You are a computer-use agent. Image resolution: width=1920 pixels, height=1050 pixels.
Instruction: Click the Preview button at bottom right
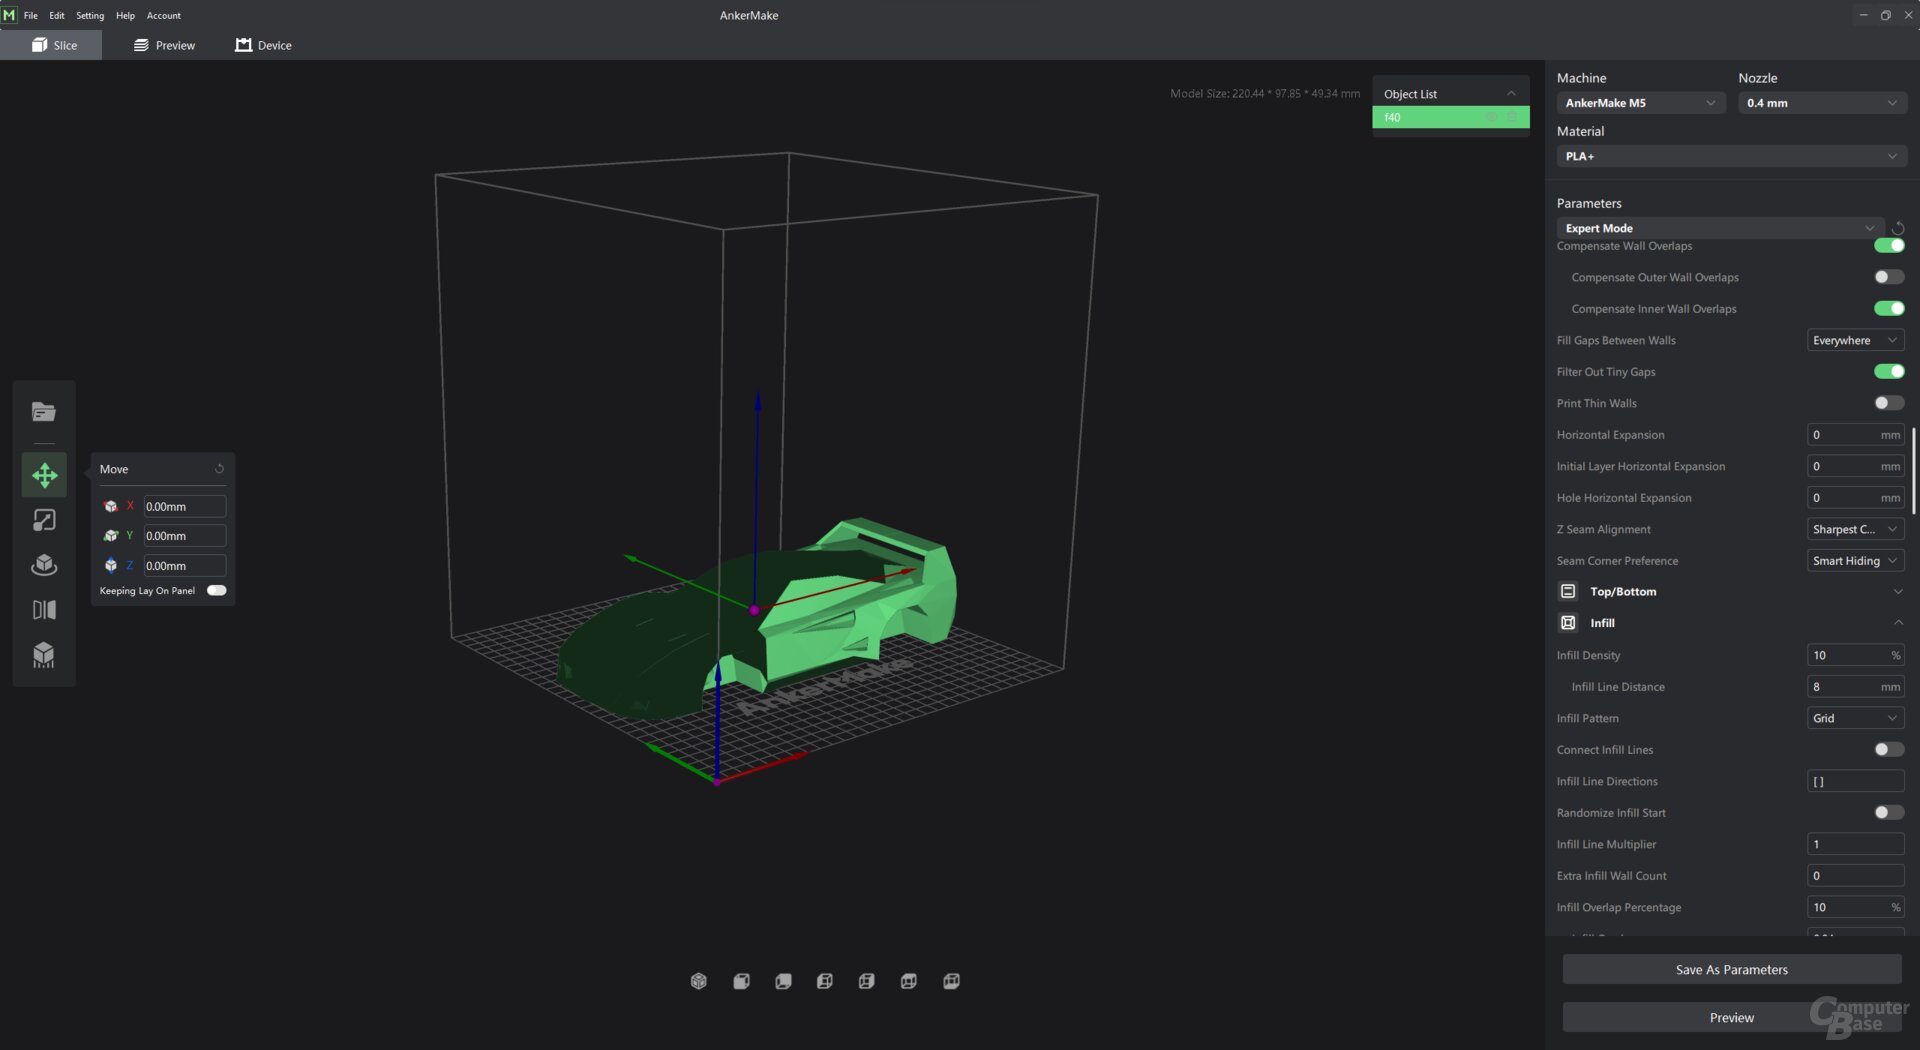pyautogui.click(x=1731, y=1018)
